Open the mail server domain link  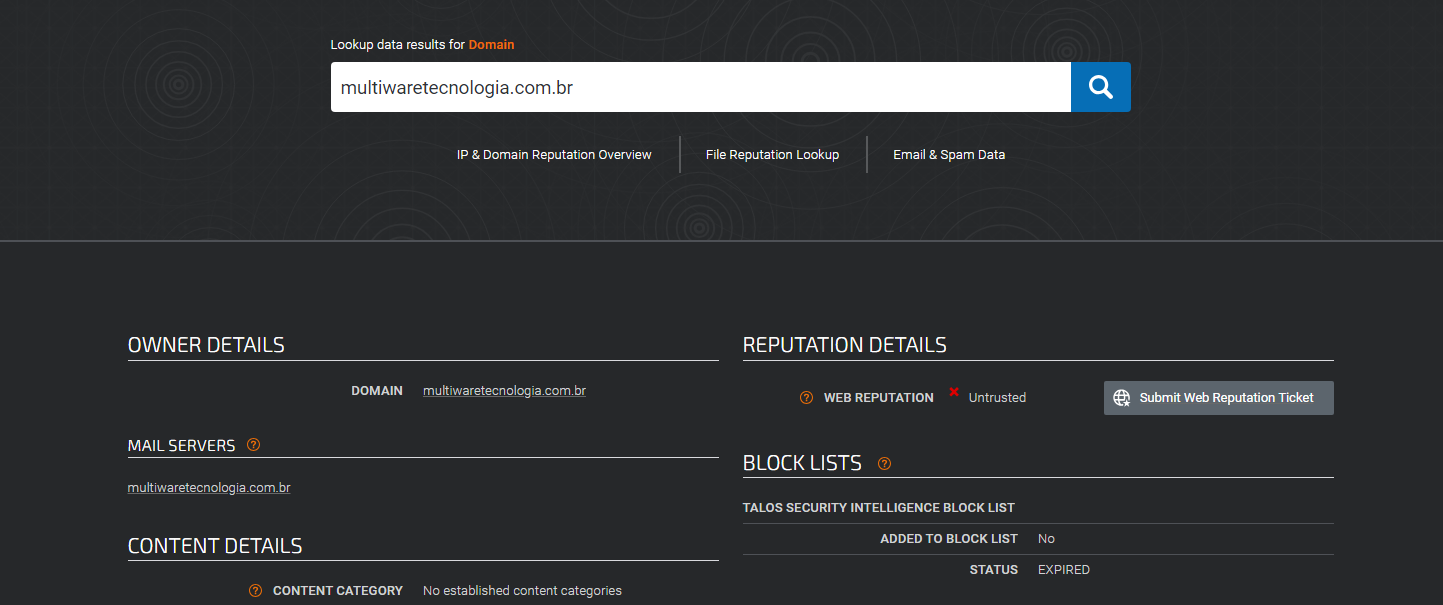click(x=209, y=488)
